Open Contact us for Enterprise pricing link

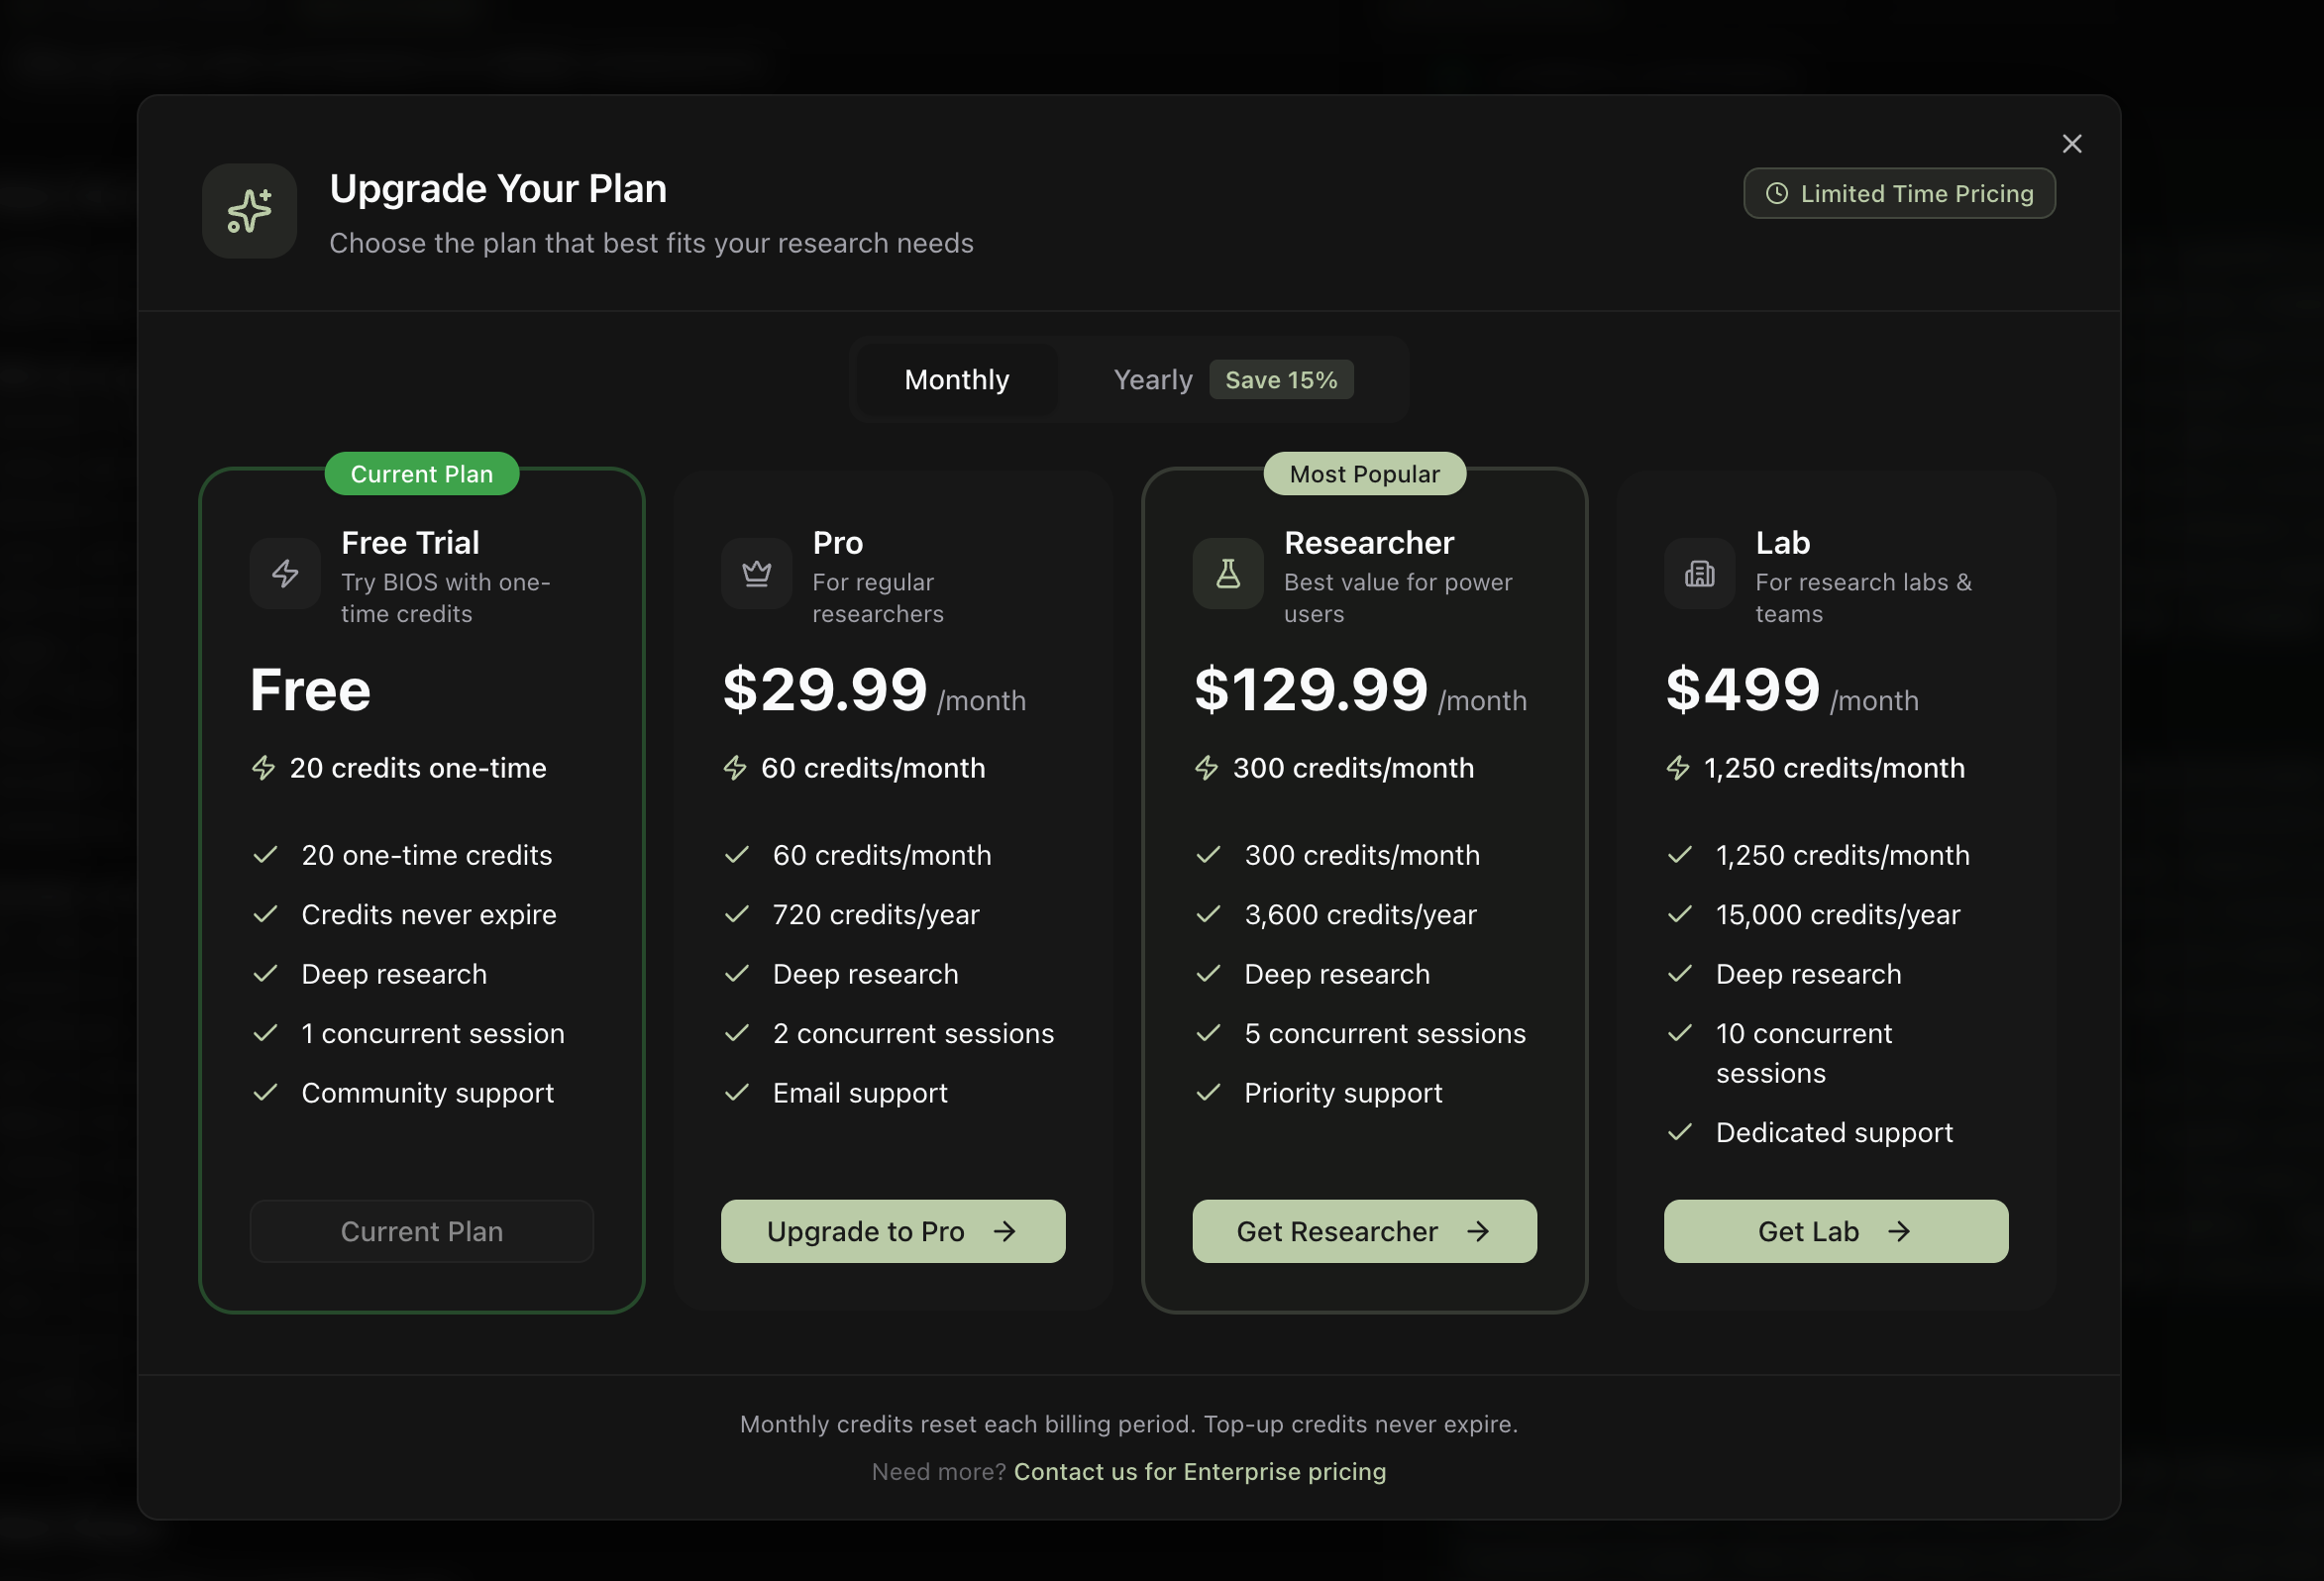(x=1199, y=1471)
